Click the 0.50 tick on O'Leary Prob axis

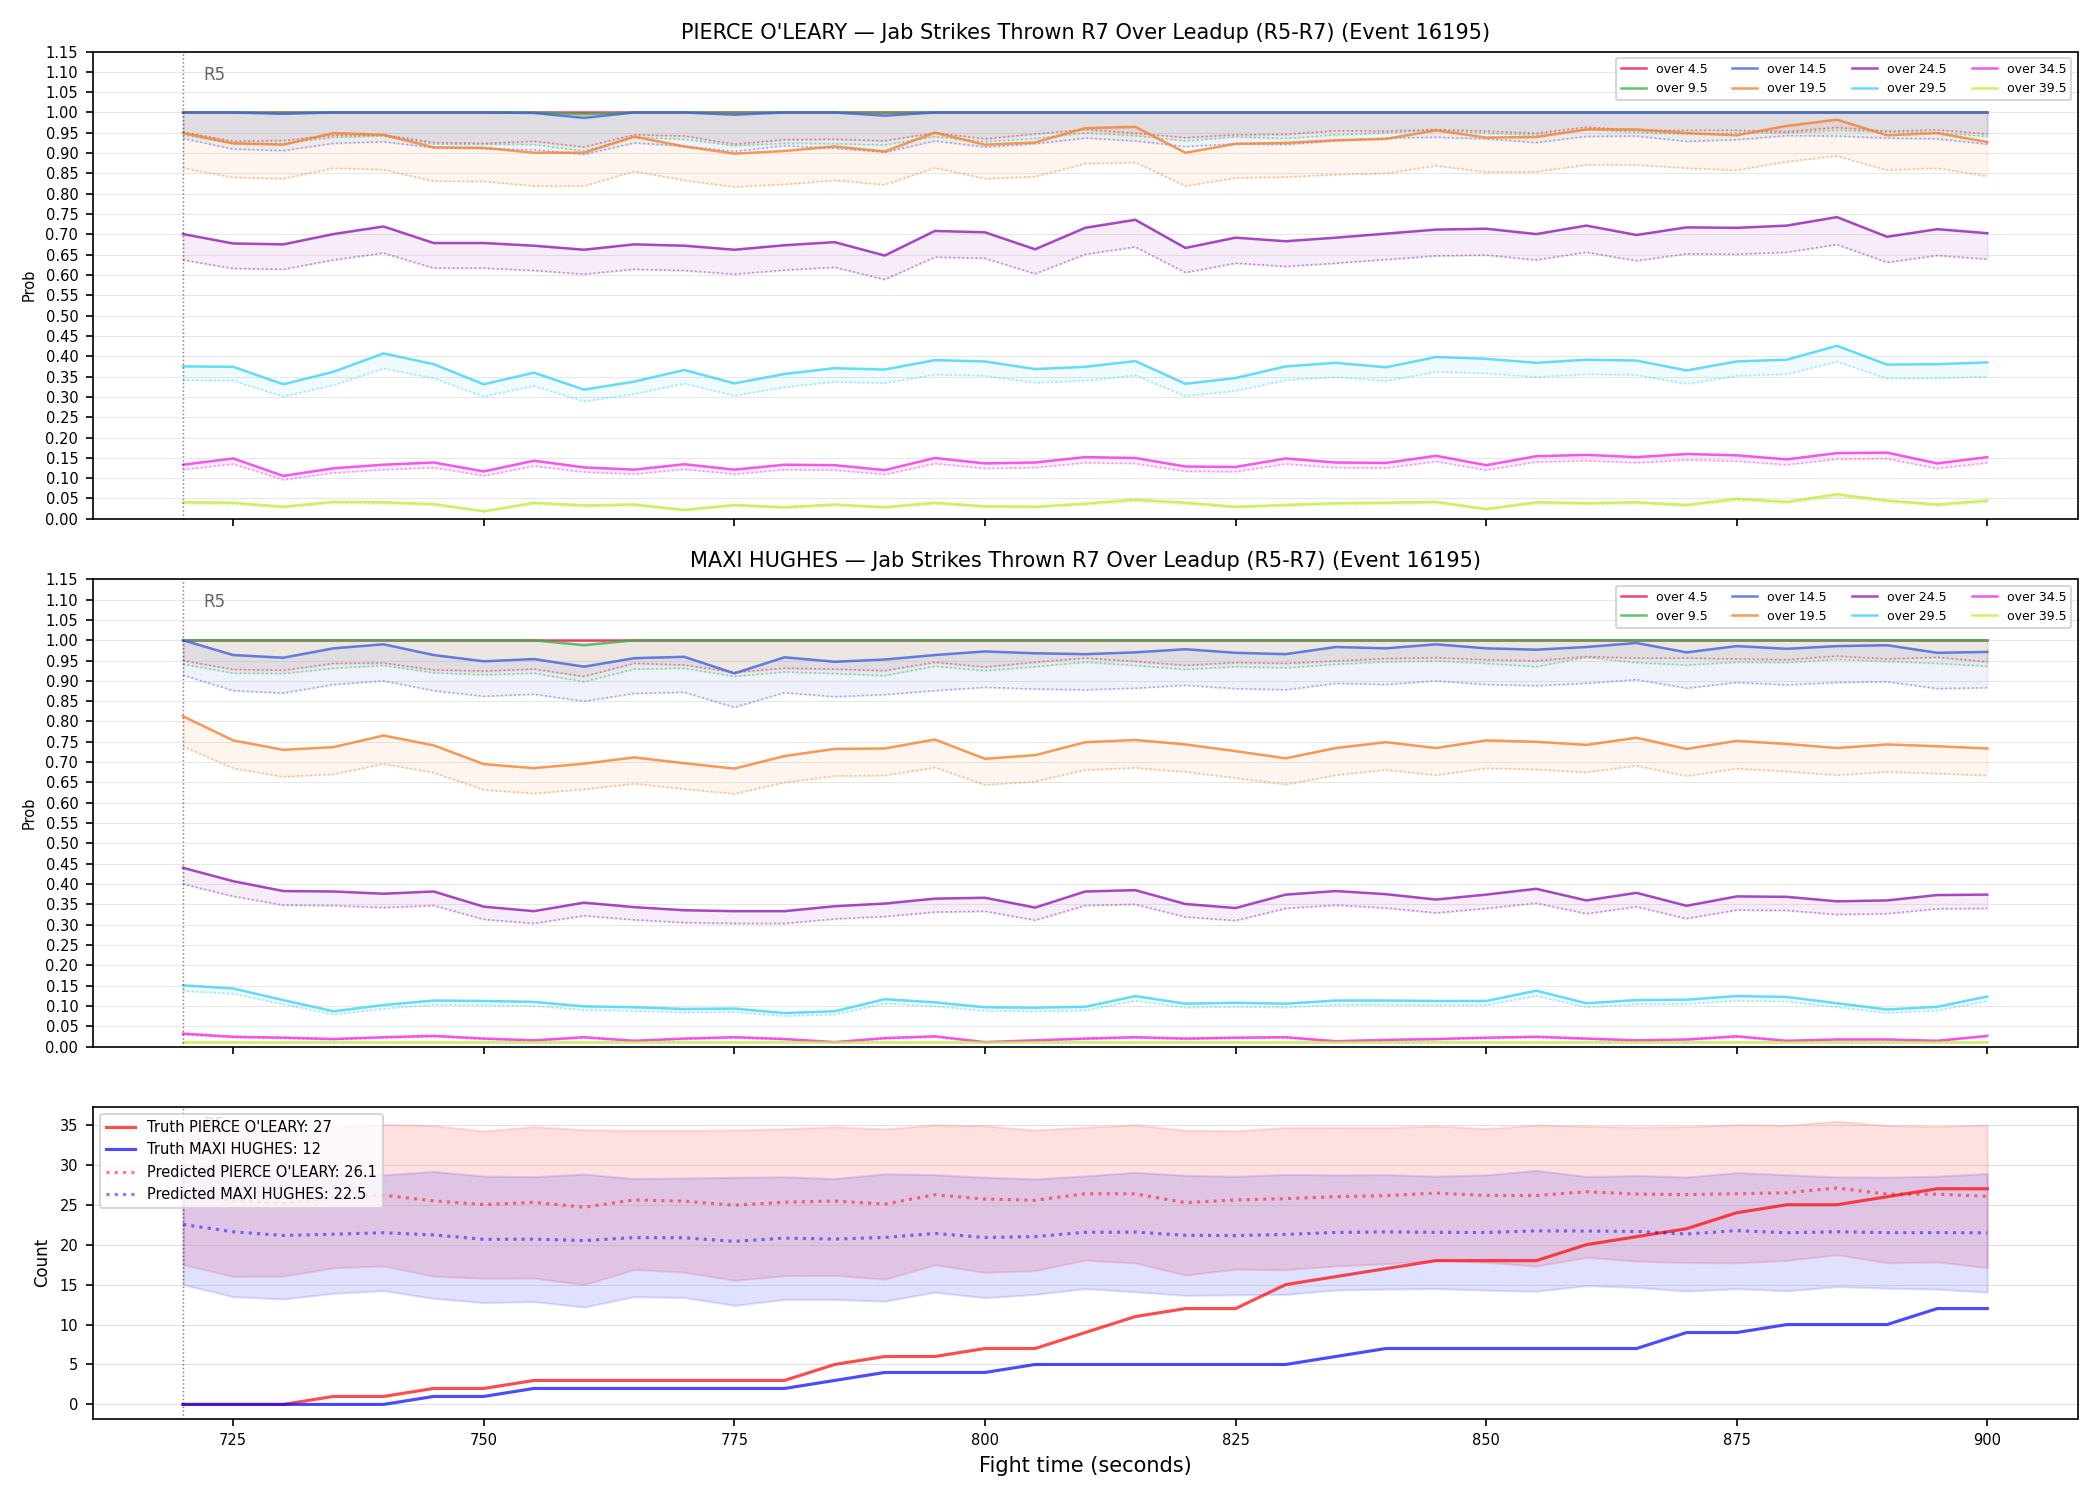point(62,316)
